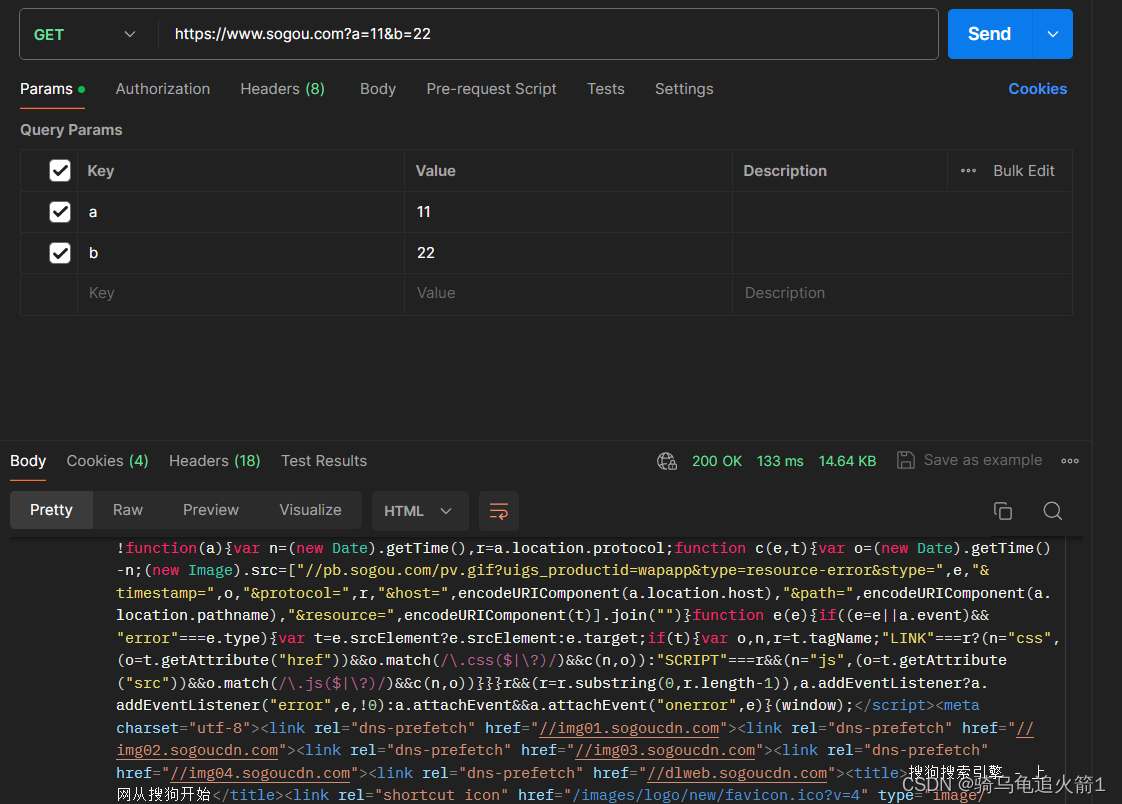Click the //img01.sogoucdn.com link in response
This screenshot has width=1122, height=804.
click(629, 728)
